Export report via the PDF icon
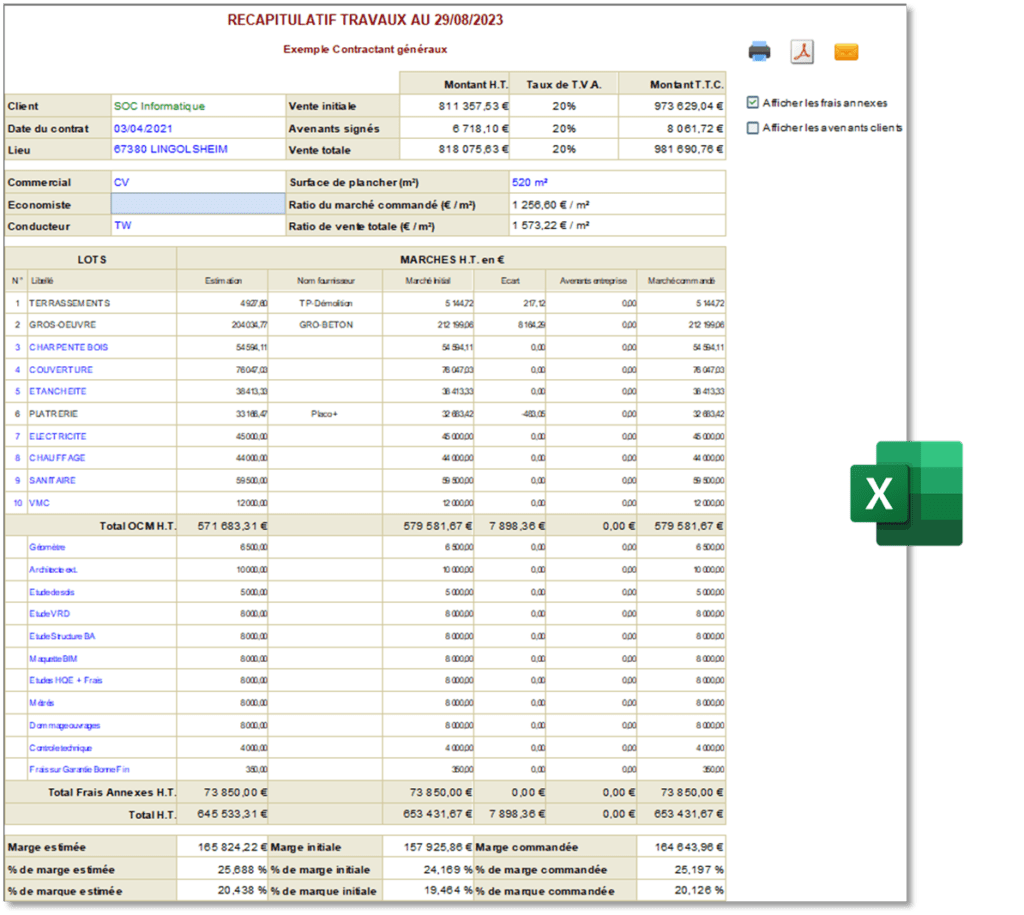This screenshot has width=1024, height=915. (x=802, y=52)
